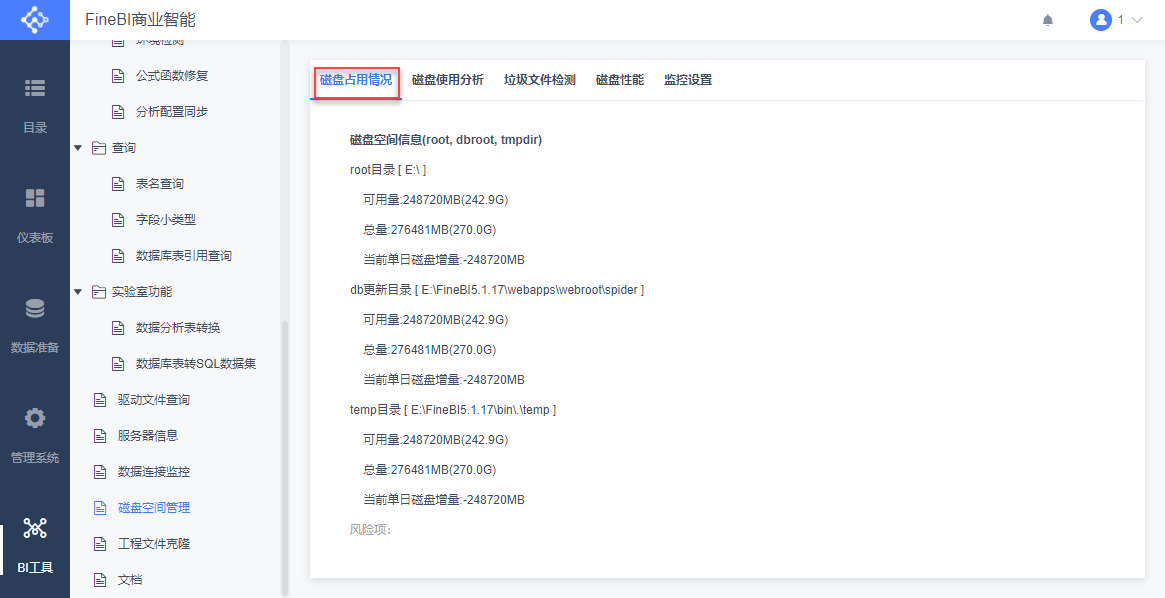Open 文档 tree item

[x=130, y=579]
